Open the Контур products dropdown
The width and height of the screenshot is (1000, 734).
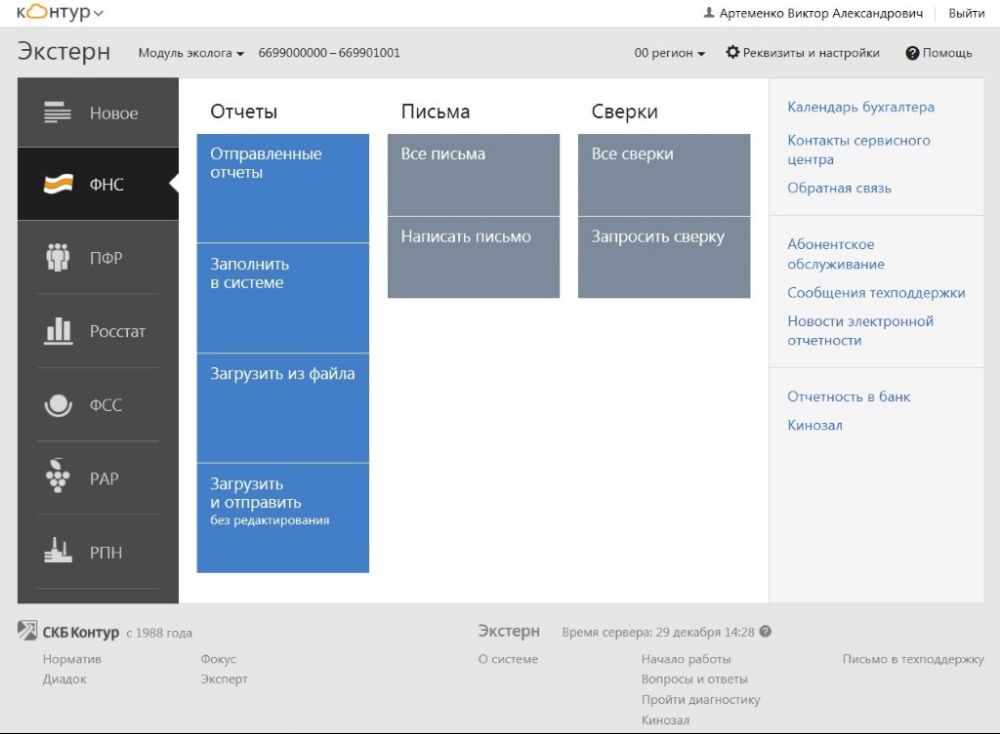[60, 12]
